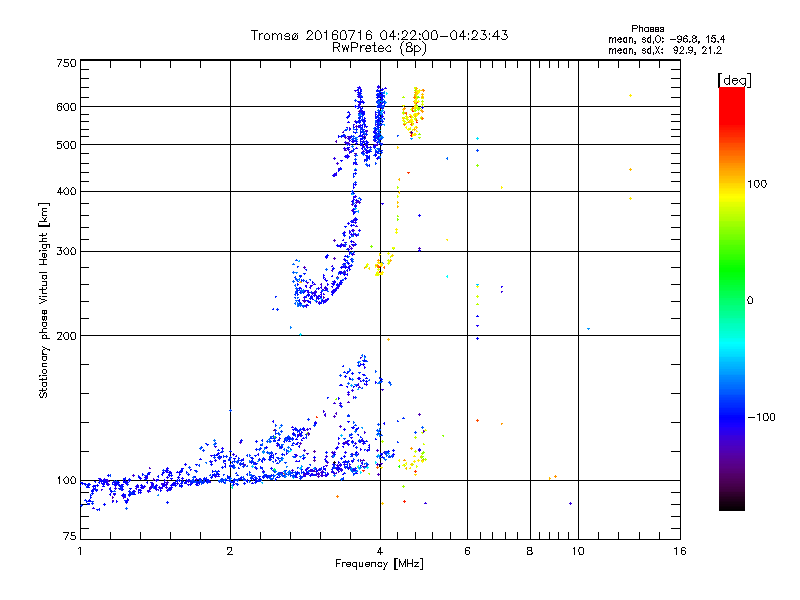
Task: Click the x-axis '8' tick label
Action: [530, 551]
